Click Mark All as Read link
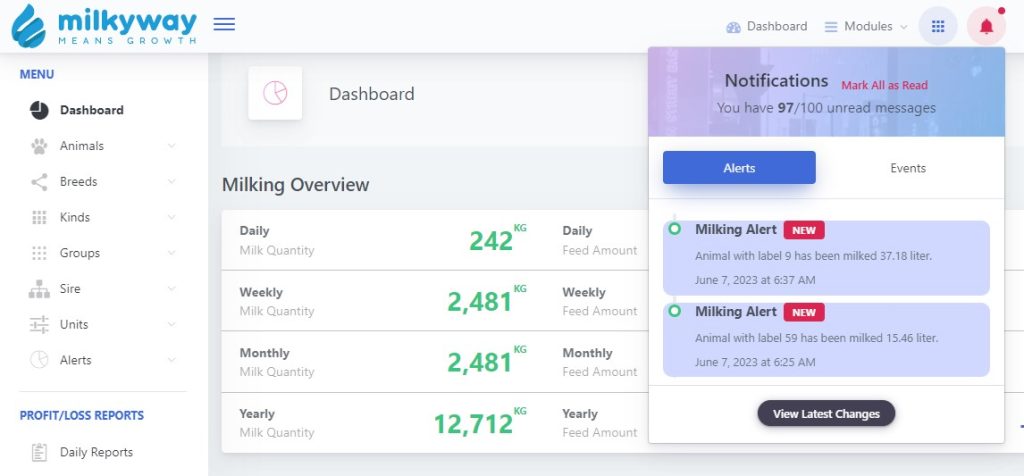The height and width of the screenshot is (476, 1024). coord(884,86)
